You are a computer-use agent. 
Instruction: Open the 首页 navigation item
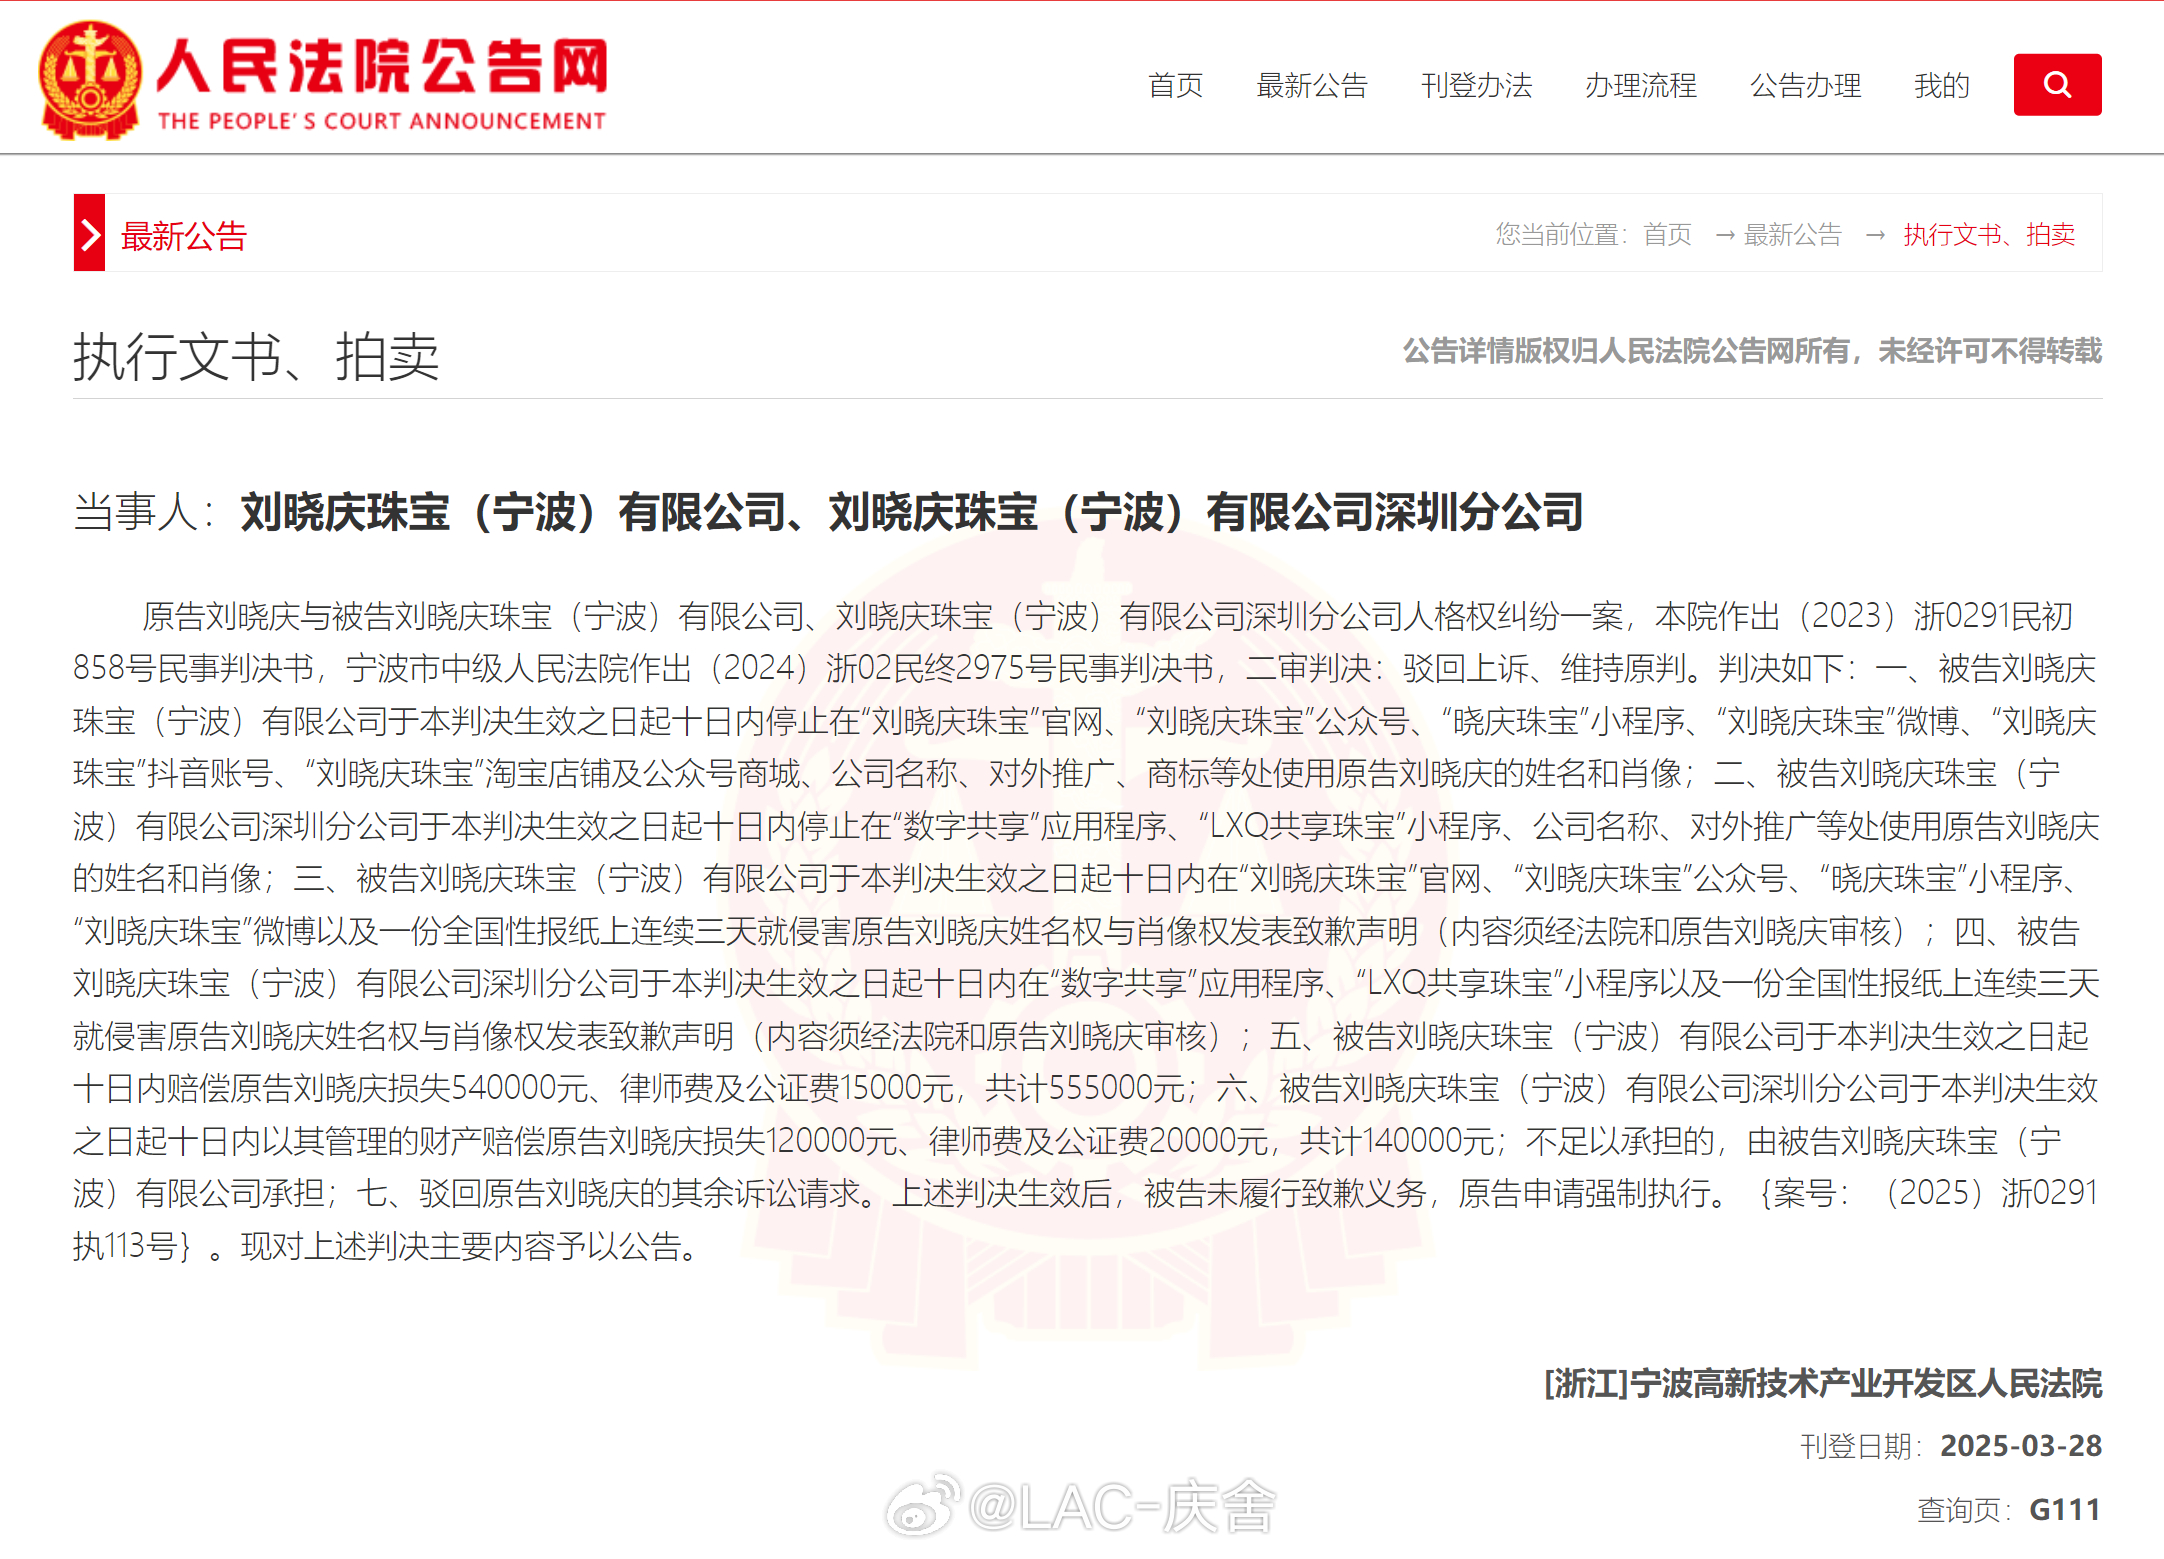tap(1175, 86)
